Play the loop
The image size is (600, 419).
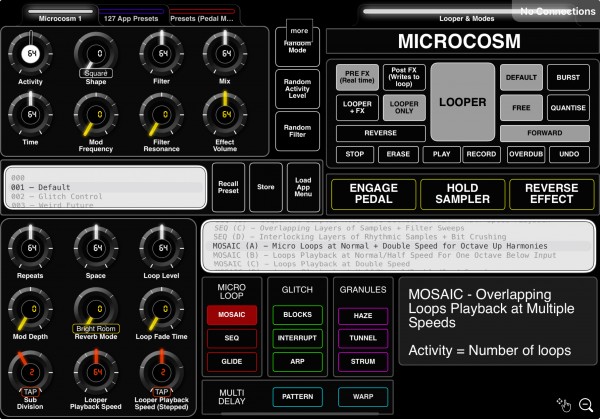[x=442, y=154]
